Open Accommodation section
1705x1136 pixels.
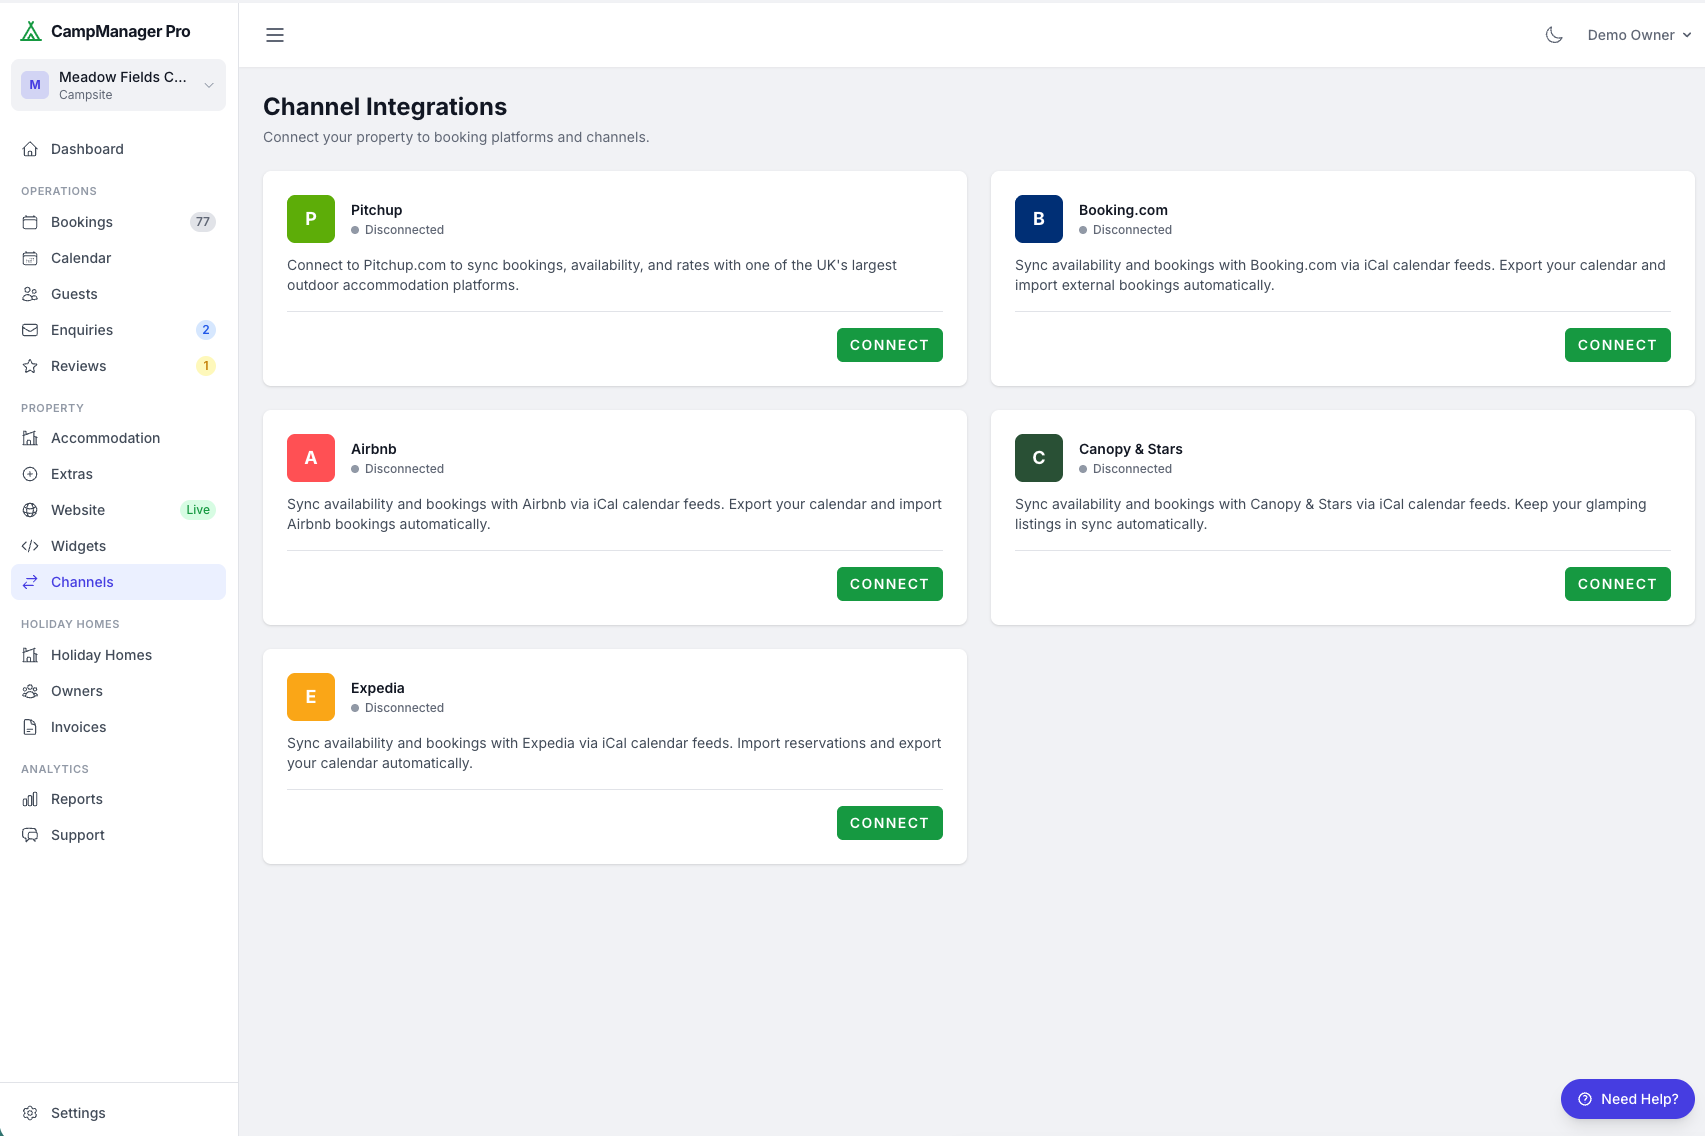click(118, 438)
